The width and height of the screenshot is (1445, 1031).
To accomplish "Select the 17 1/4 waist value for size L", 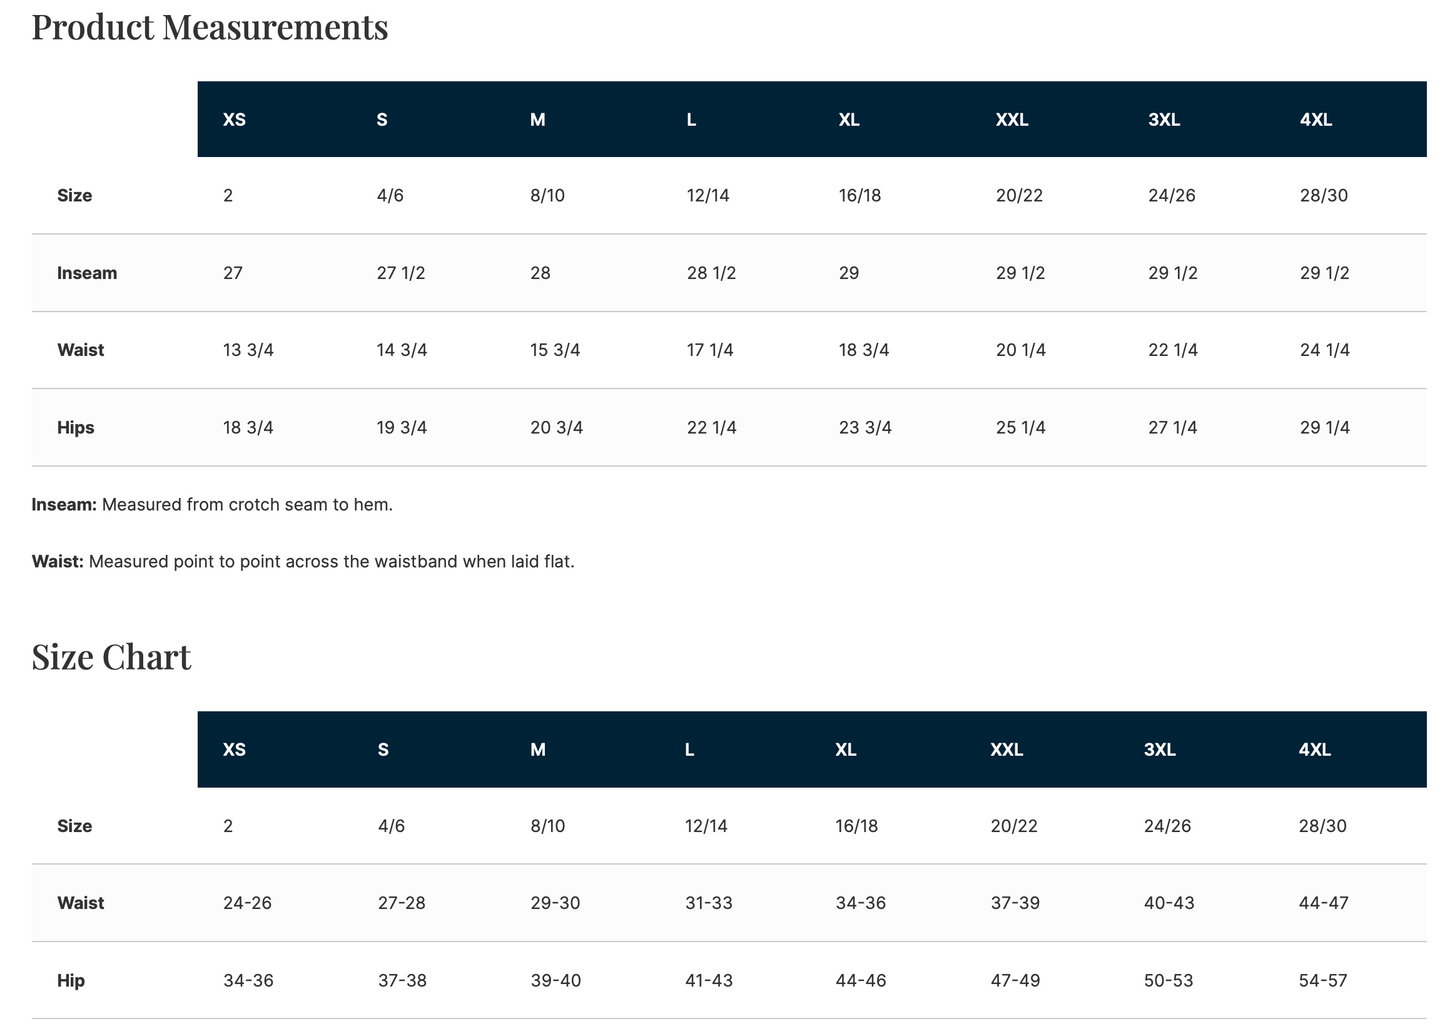I will coord(710,350).
